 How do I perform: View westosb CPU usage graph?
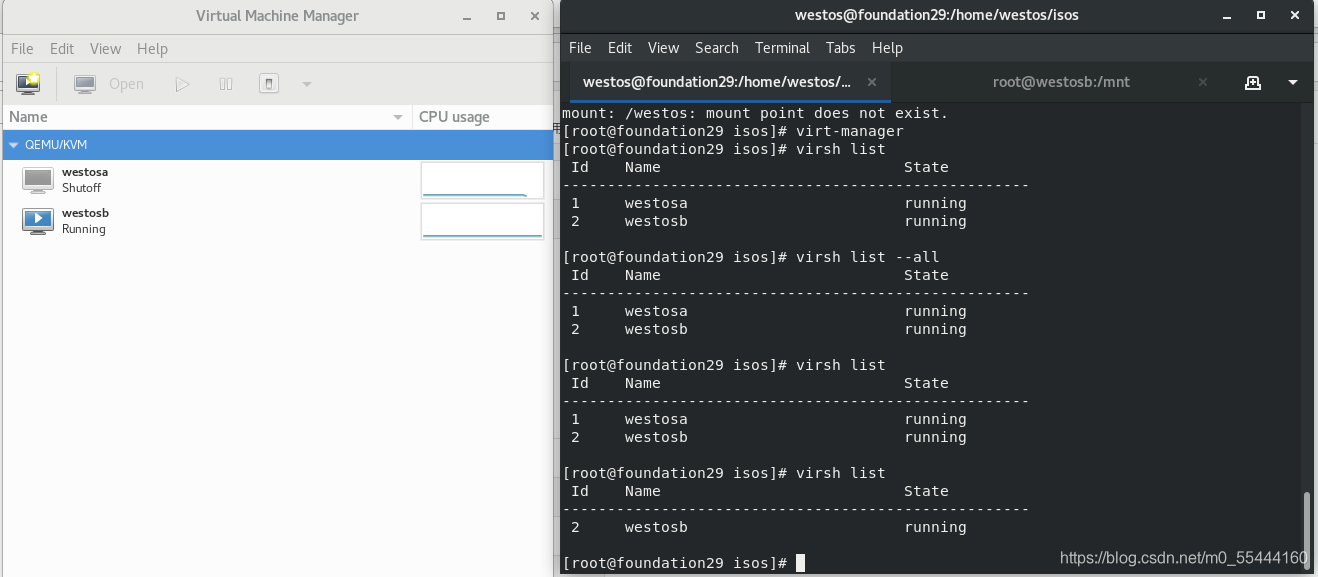(482, 221)
